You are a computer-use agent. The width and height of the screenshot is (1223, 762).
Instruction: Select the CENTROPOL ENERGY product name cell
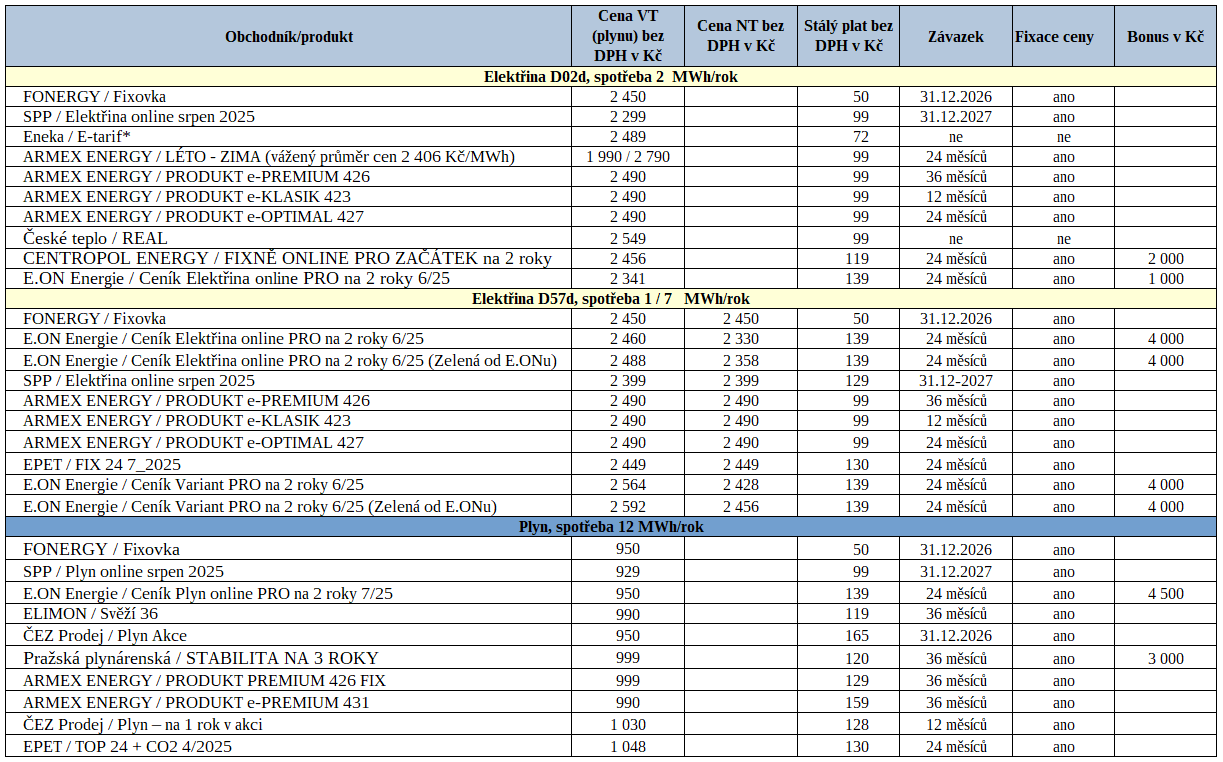point(287,258)
